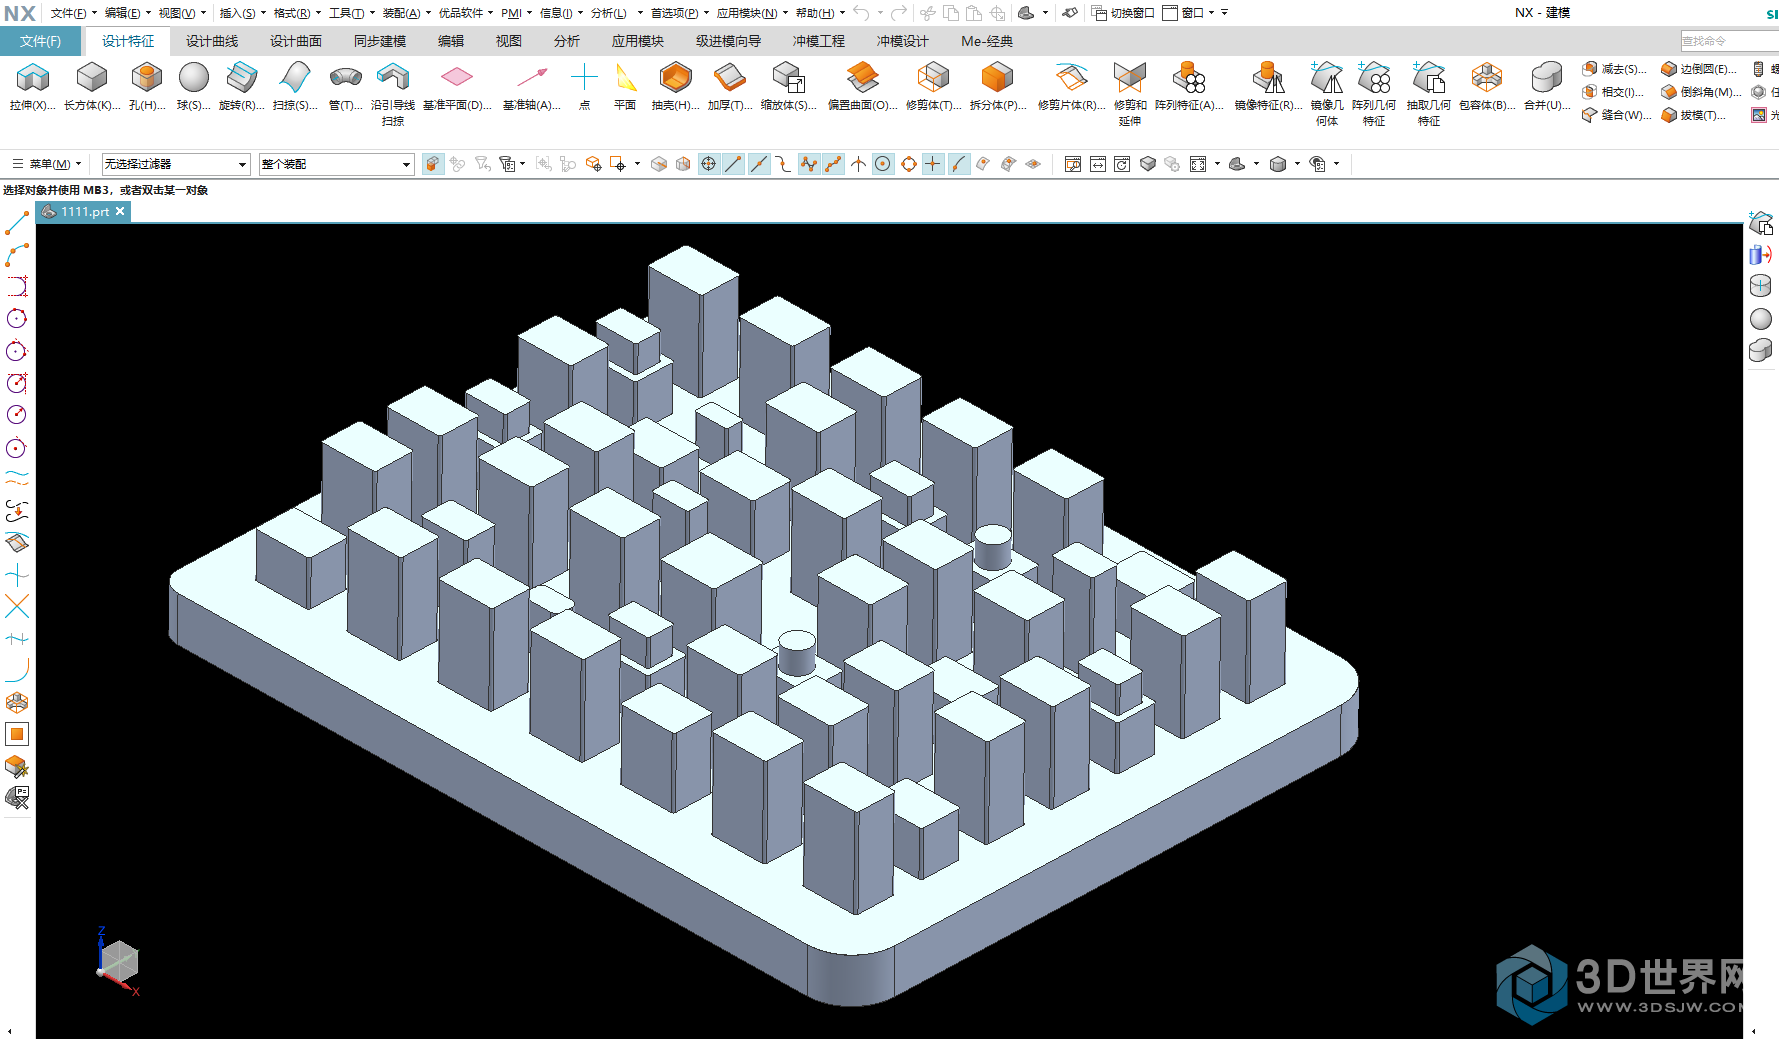The height and width of the screenshot is (1039, 1779).
Task: Click the 查找命令 command search field
Action: [1729, 41]
